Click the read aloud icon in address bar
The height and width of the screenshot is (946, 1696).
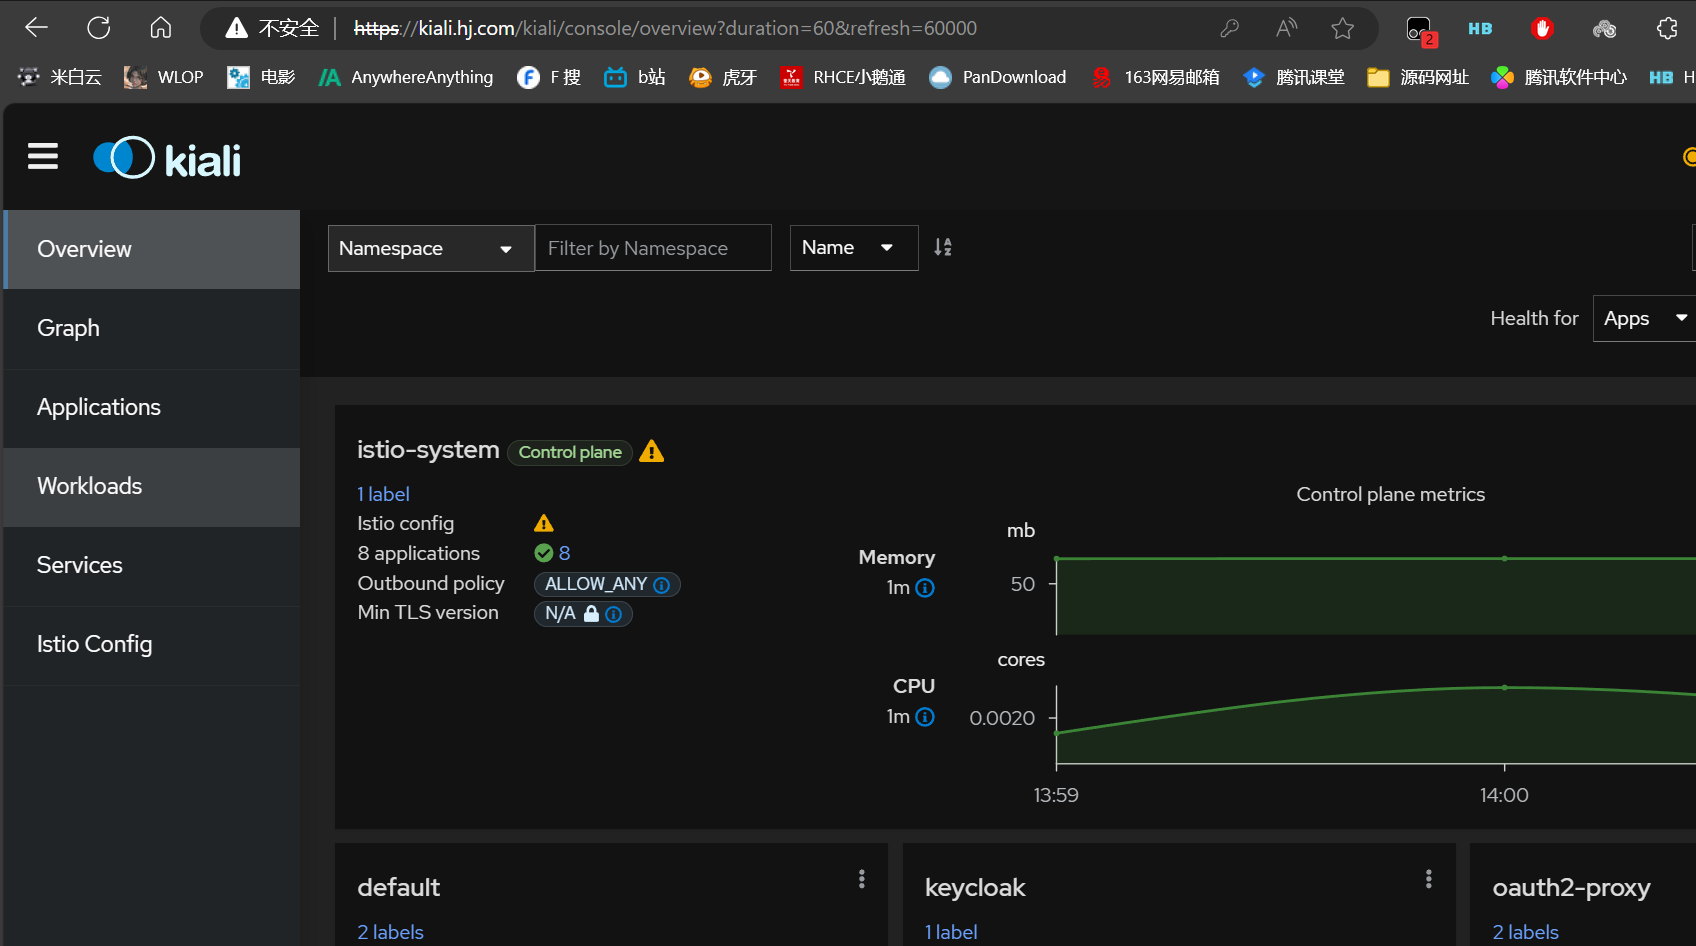(x=1286, y=28)
